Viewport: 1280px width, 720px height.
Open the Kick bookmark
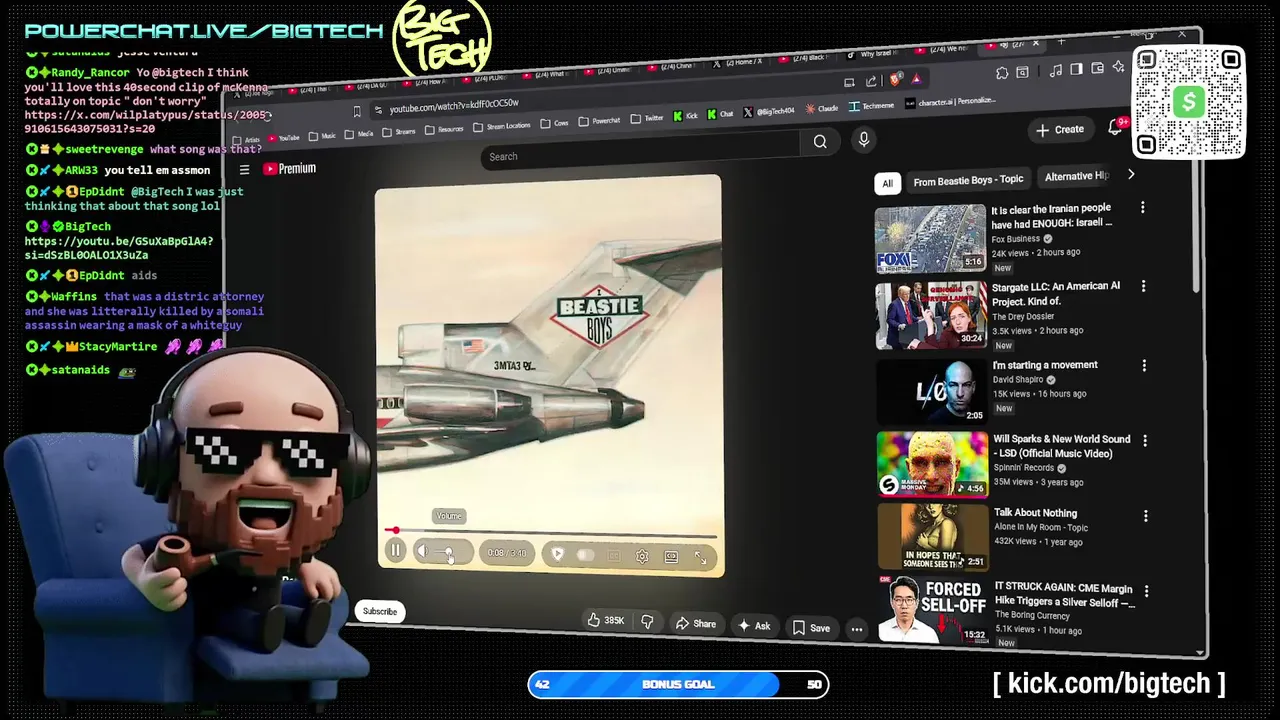point(685,116)
